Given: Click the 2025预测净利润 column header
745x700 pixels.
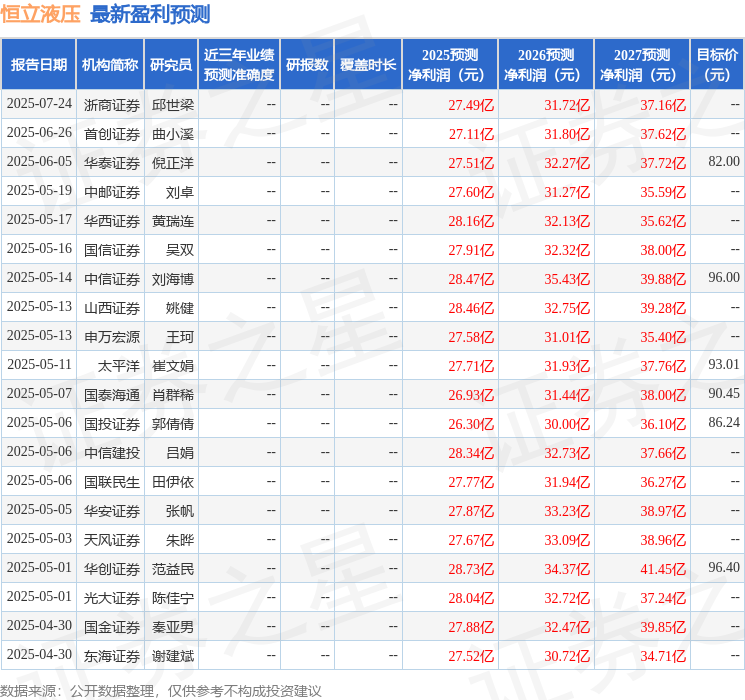Looking at the screenshot, I should (450, 65).
